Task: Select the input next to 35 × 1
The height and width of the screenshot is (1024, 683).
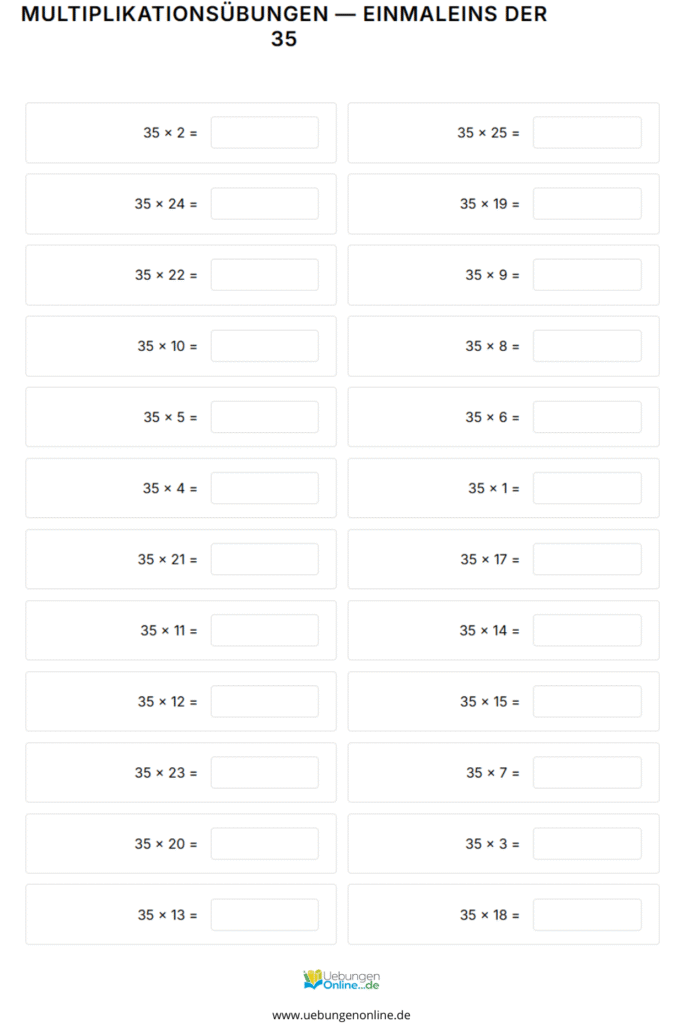Action: coord(586,488)
